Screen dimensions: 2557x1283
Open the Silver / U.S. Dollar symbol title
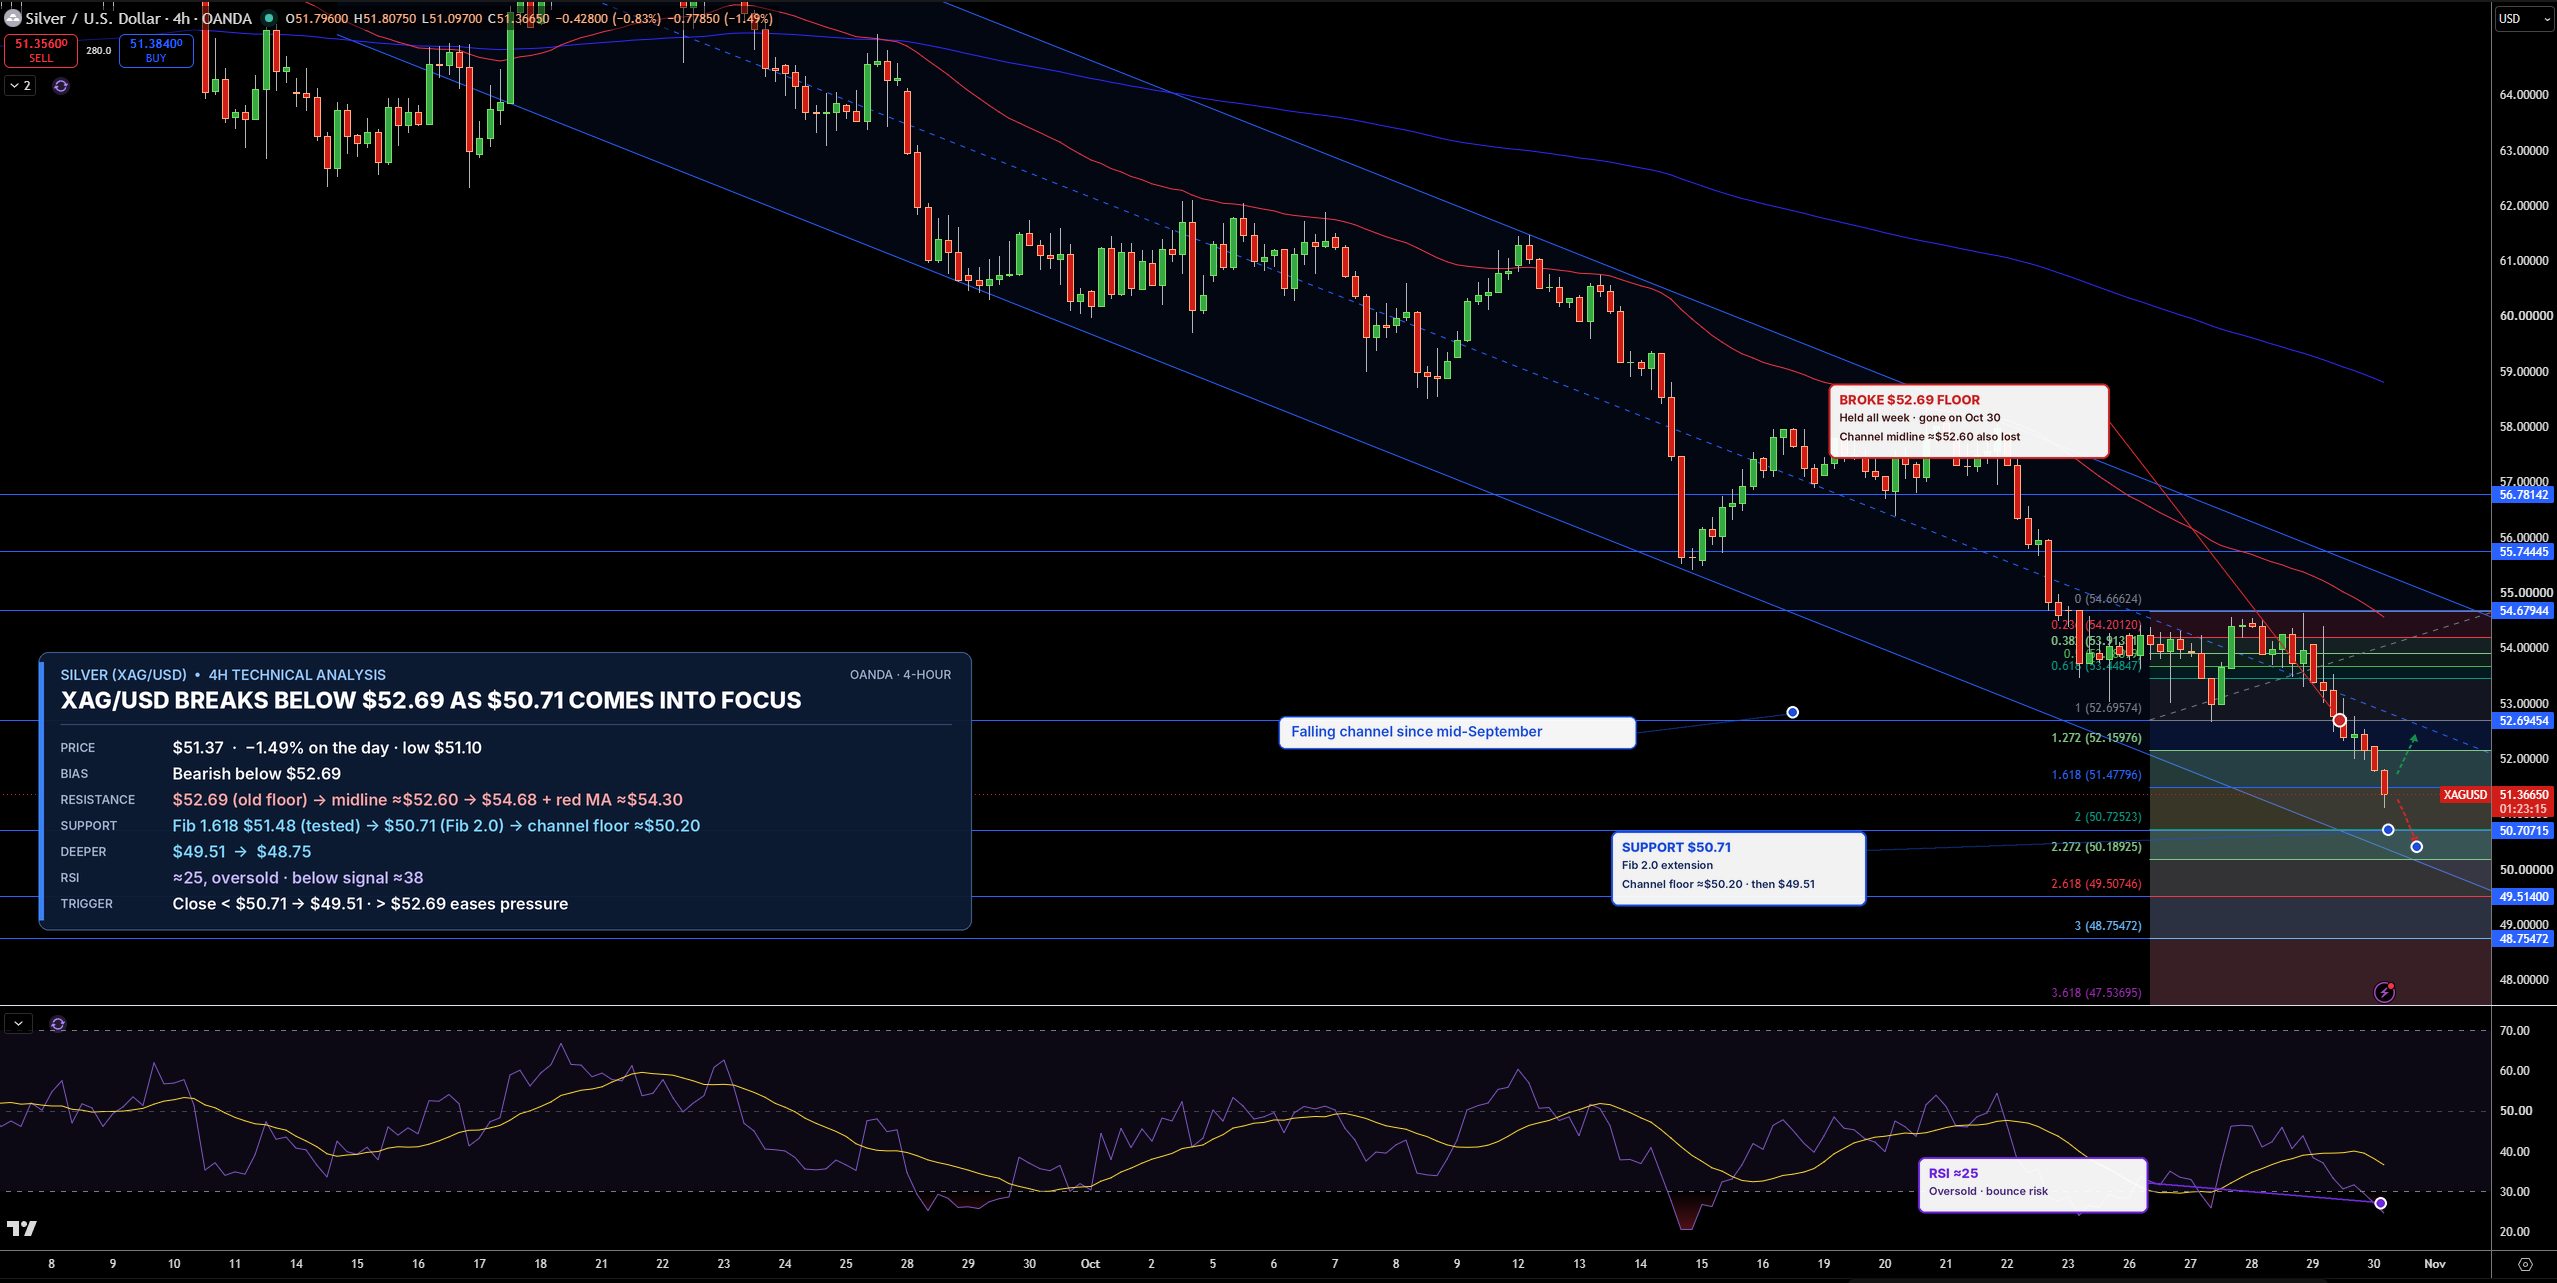139,18
